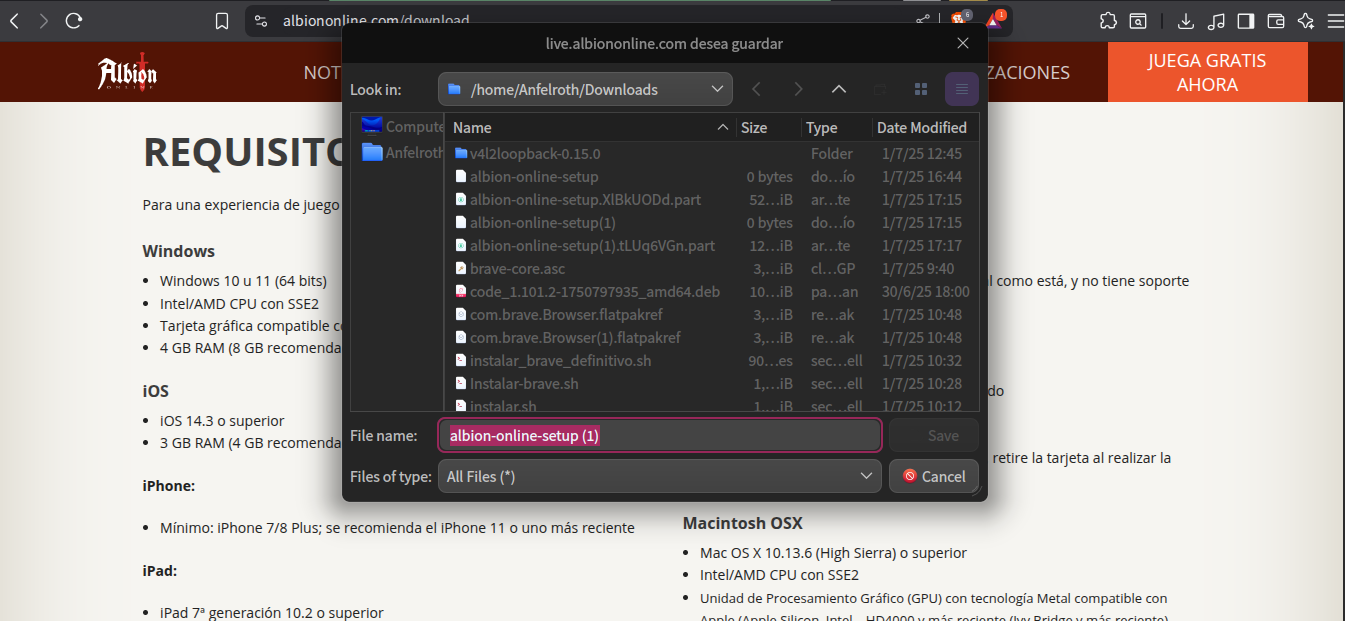Sort files by the Type column
This screenshot has height=621, width=1345.
[x=837, y=127]
